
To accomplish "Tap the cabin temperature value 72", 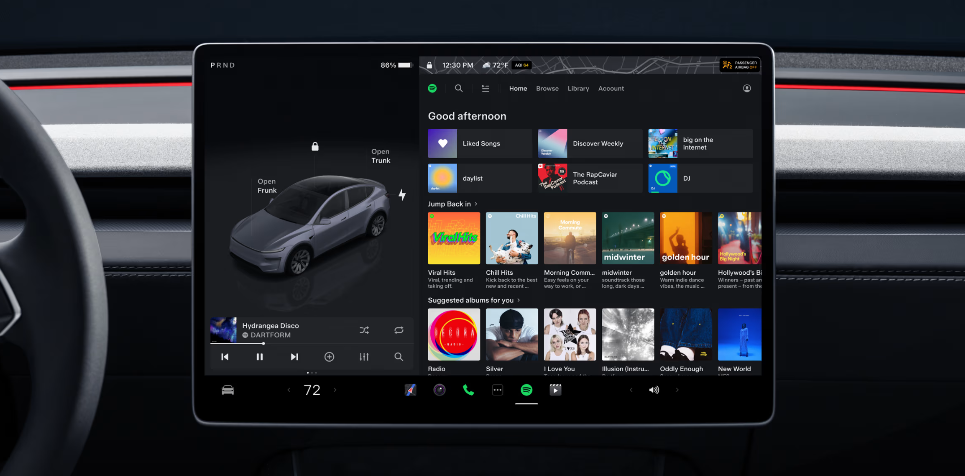I will 312,390.
